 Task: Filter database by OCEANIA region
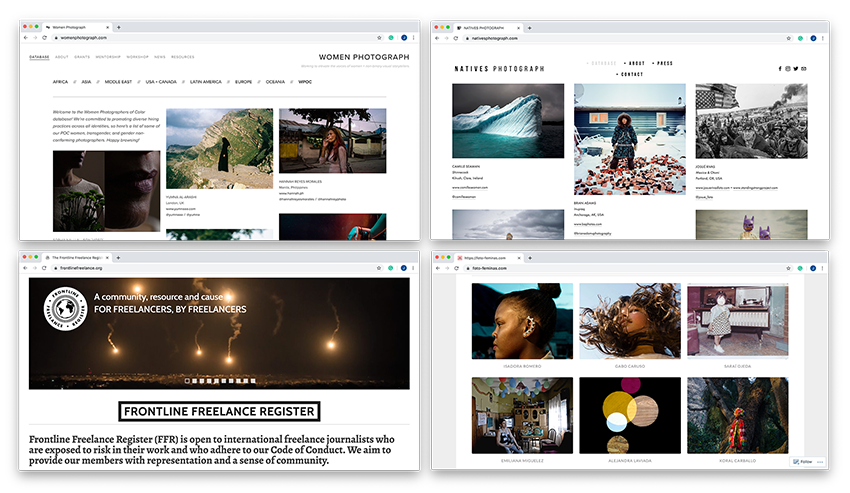(275, 82)
